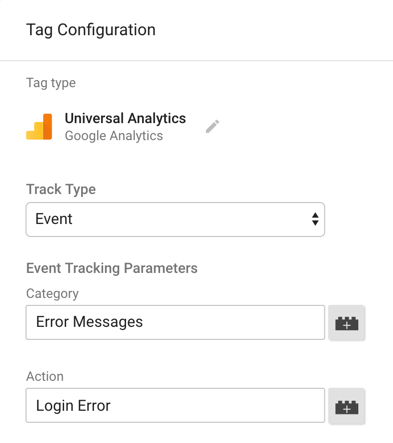The height and width of the screenshot is (443, 393).
Task: Click empty area right of Login Error text
Action: coord(217,405)
